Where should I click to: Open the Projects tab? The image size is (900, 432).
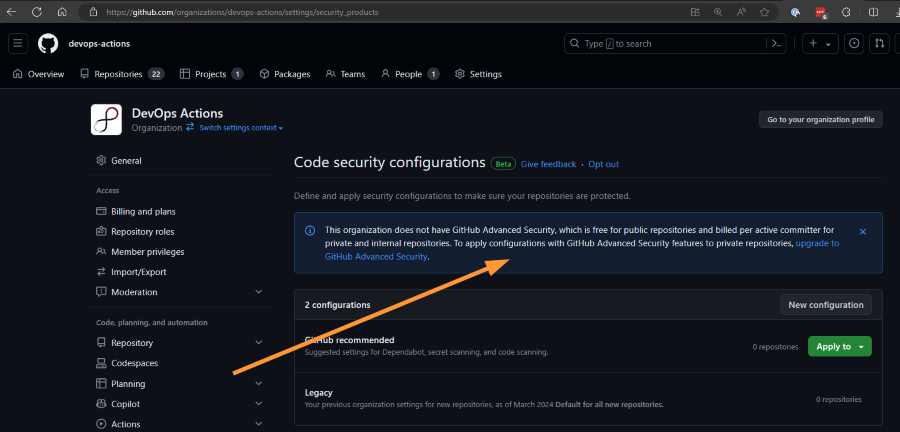(x=211, y=74)
